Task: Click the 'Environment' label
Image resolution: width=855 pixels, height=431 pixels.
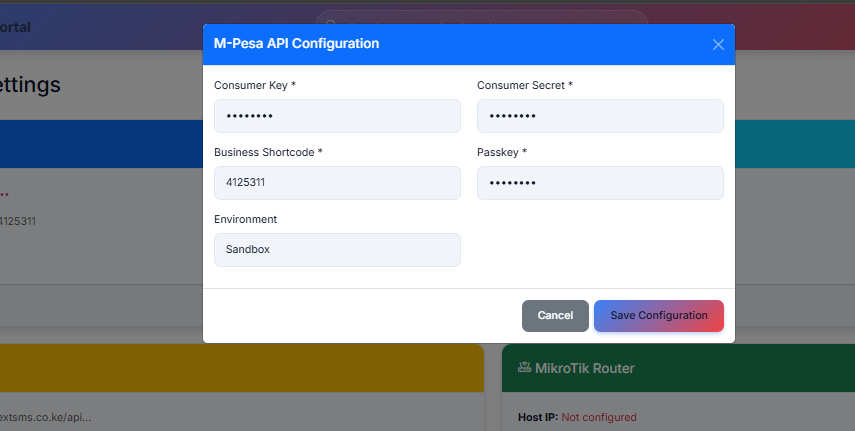Action: 245,219
